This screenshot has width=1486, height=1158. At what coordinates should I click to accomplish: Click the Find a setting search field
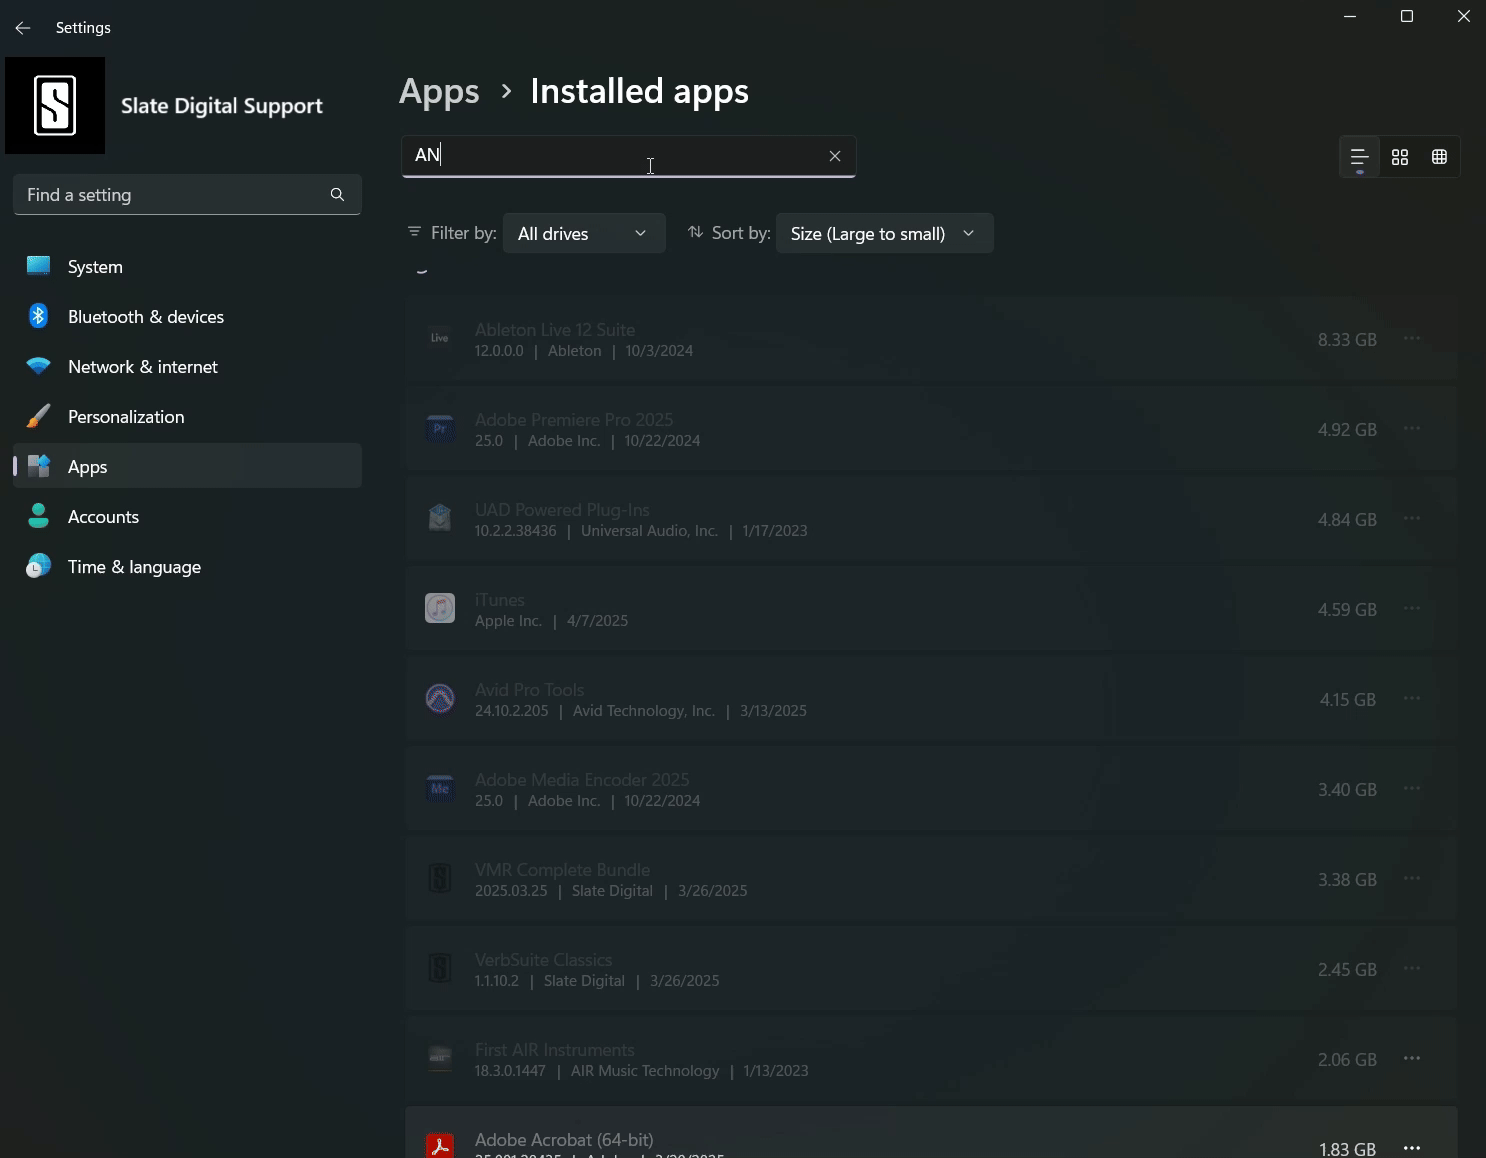tap(187, 195)
